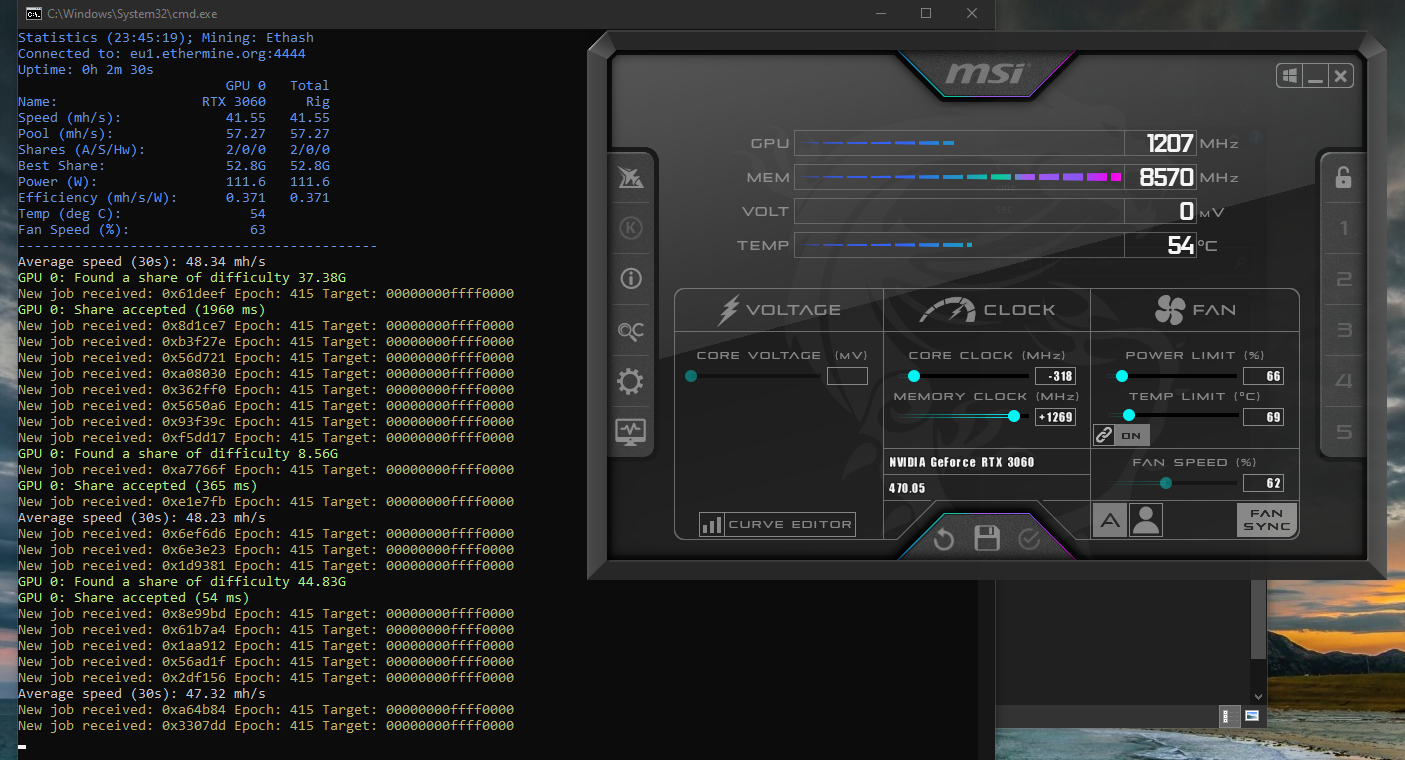Launch the OC Scanner icon

pyautogui.click(x=631, y=331)
